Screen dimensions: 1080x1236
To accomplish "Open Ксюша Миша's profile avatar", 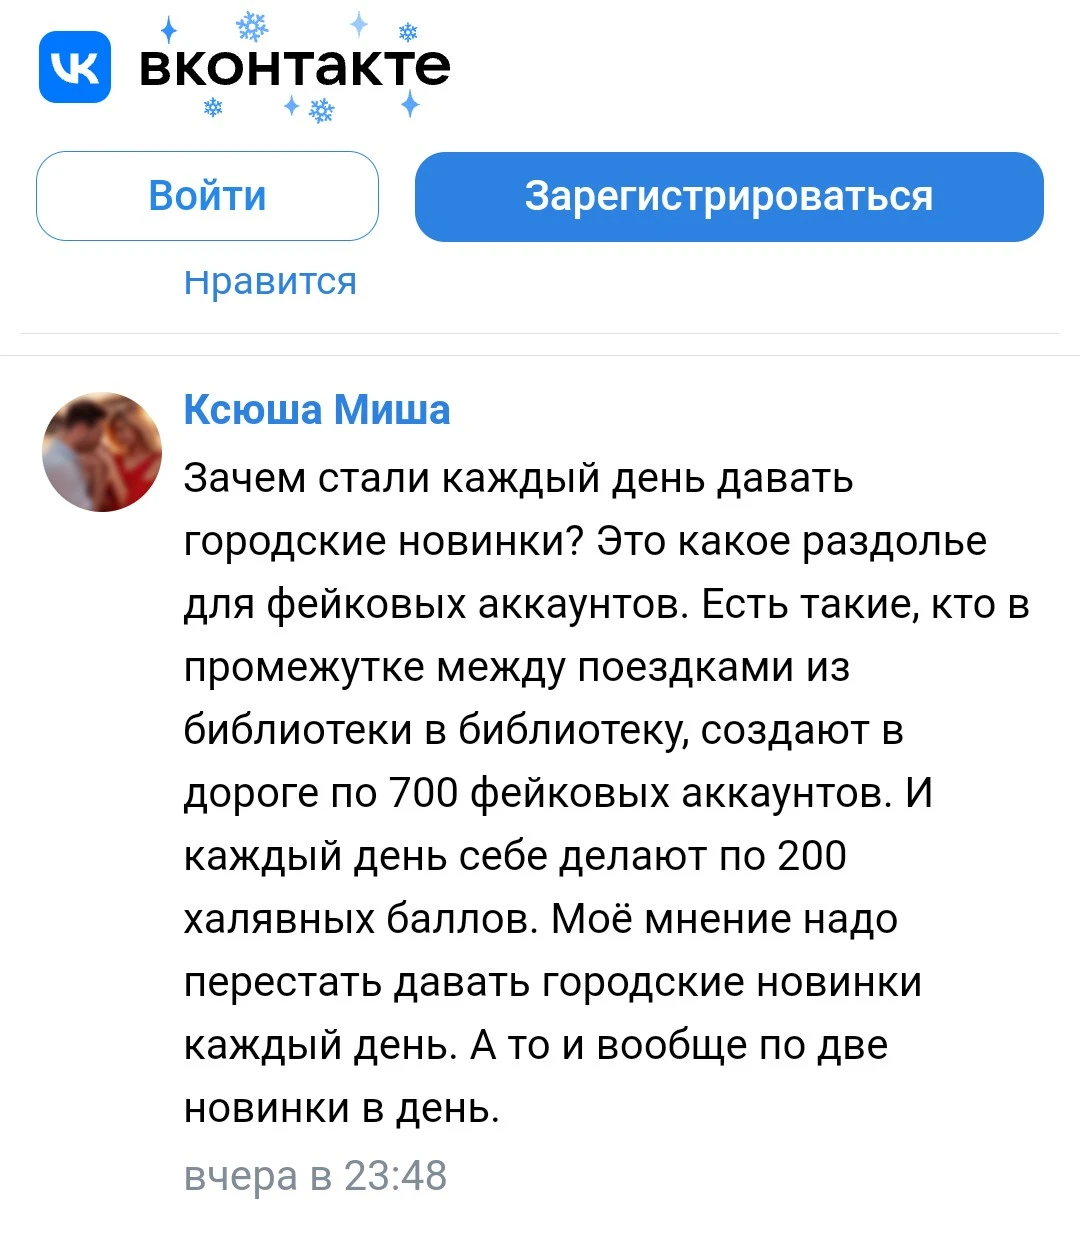I will 102,452.
